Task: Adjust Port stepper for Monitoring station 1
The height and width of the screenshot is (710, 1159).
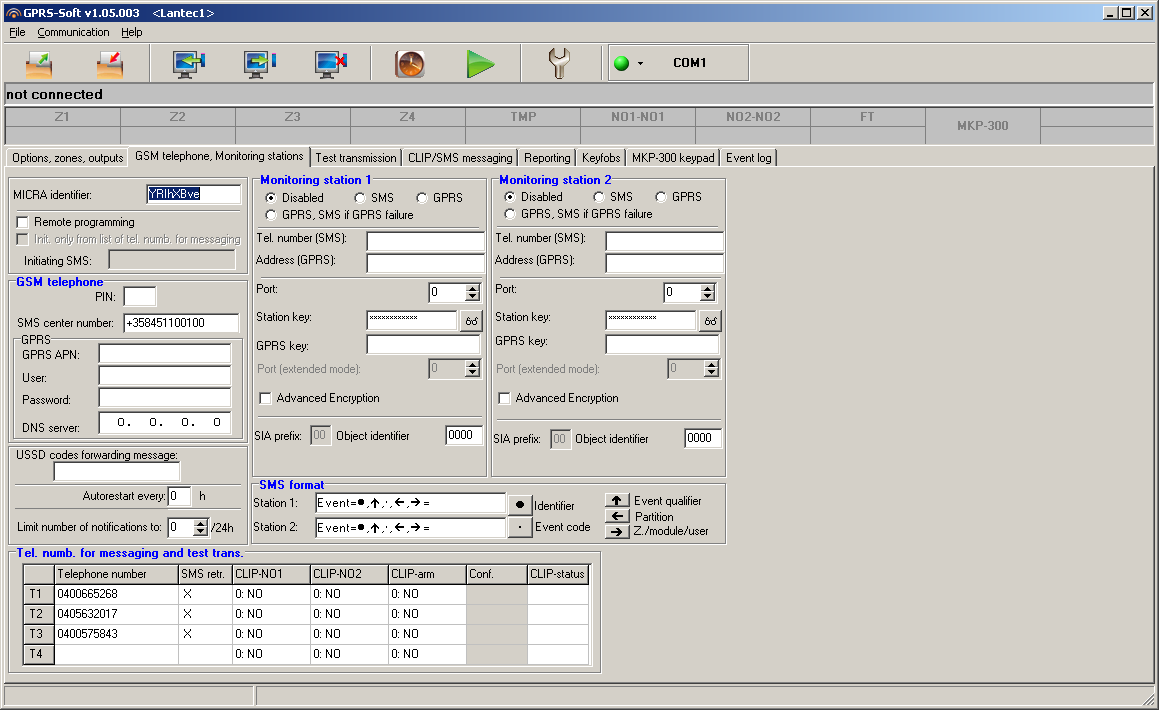Action: pyautogui.click(x=473, y=293)
